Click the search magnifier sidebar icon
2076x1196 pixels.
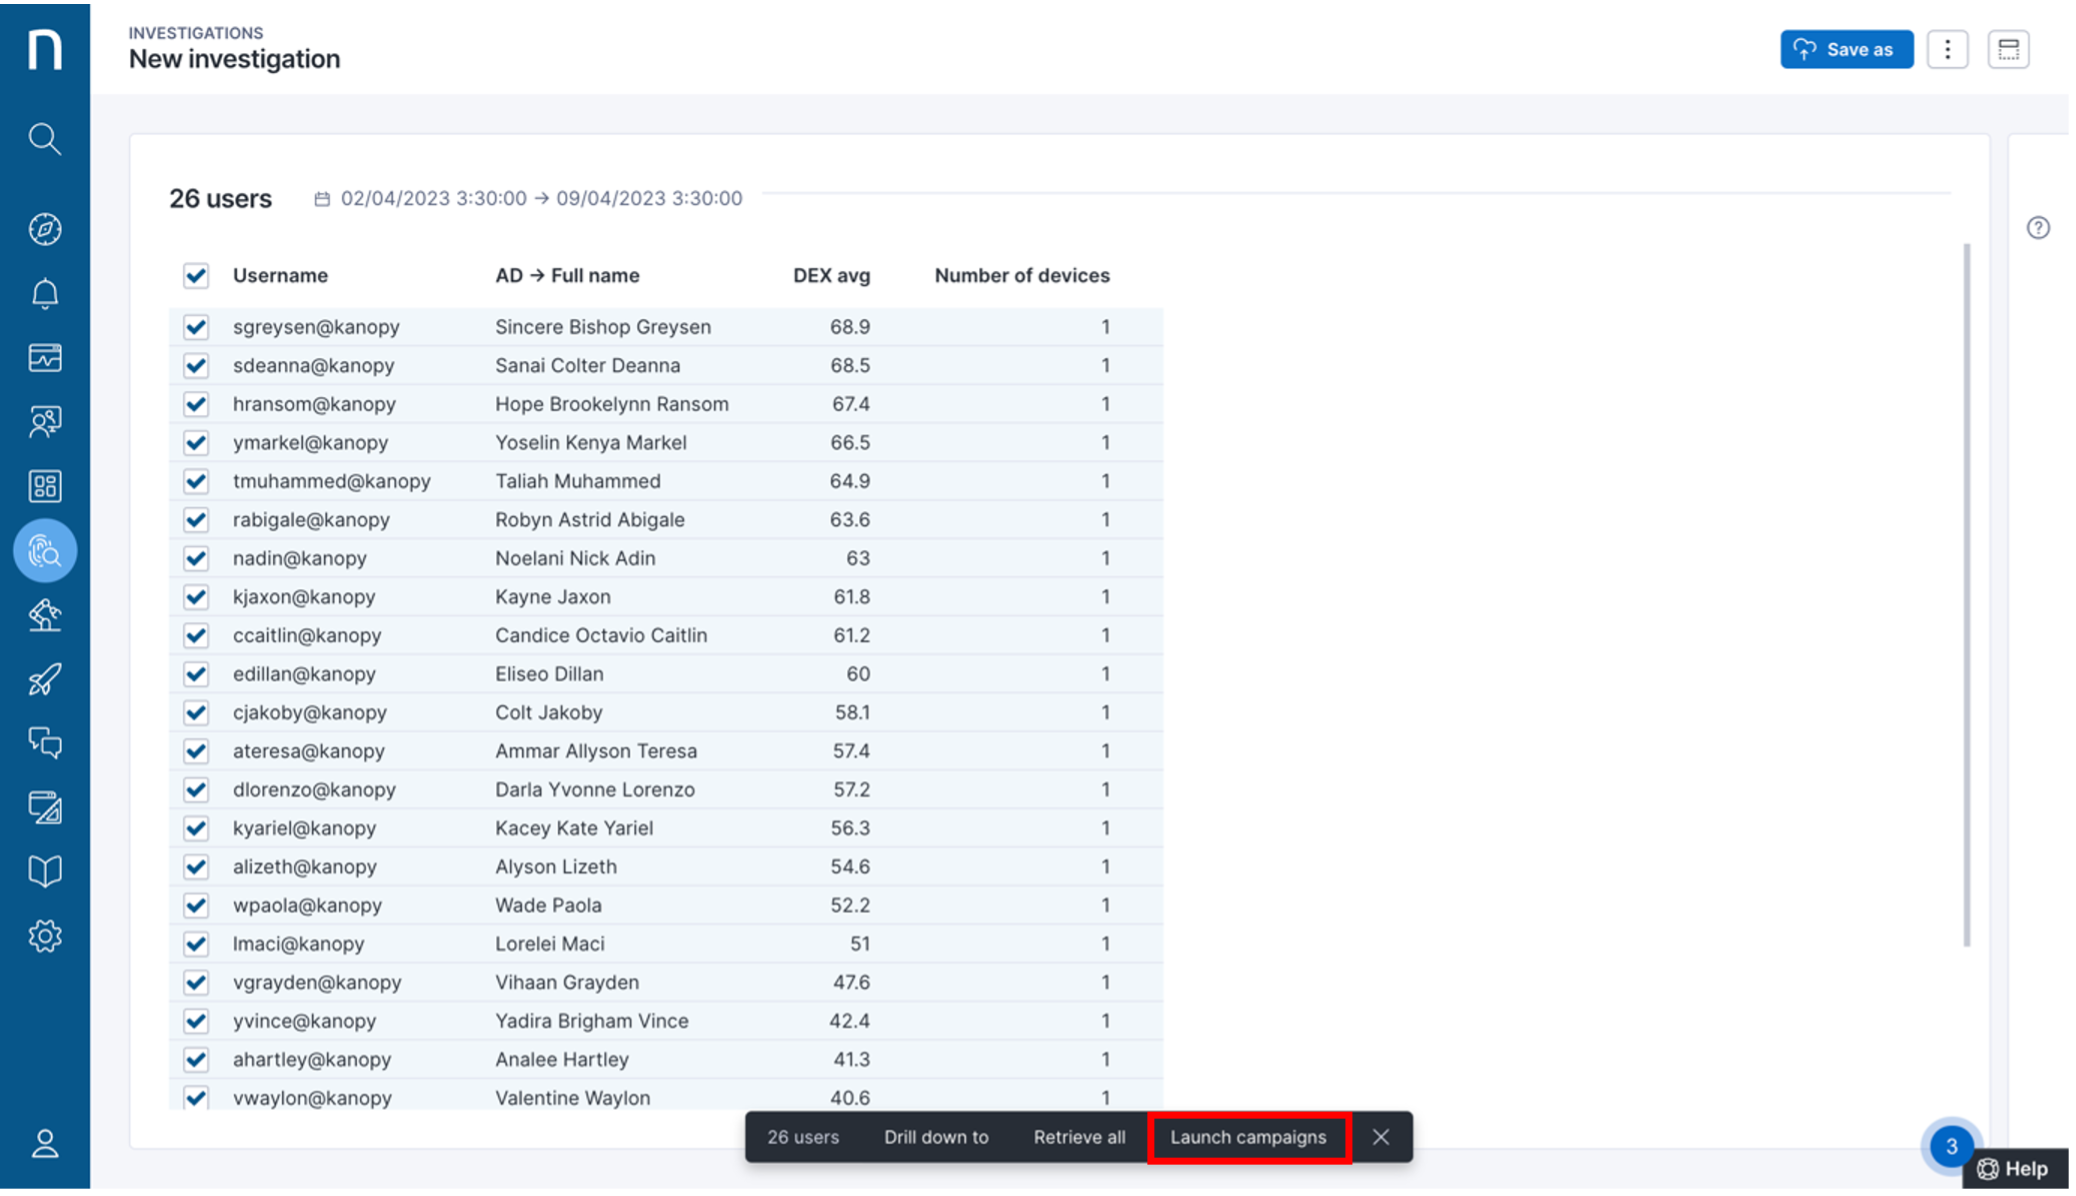44,138
